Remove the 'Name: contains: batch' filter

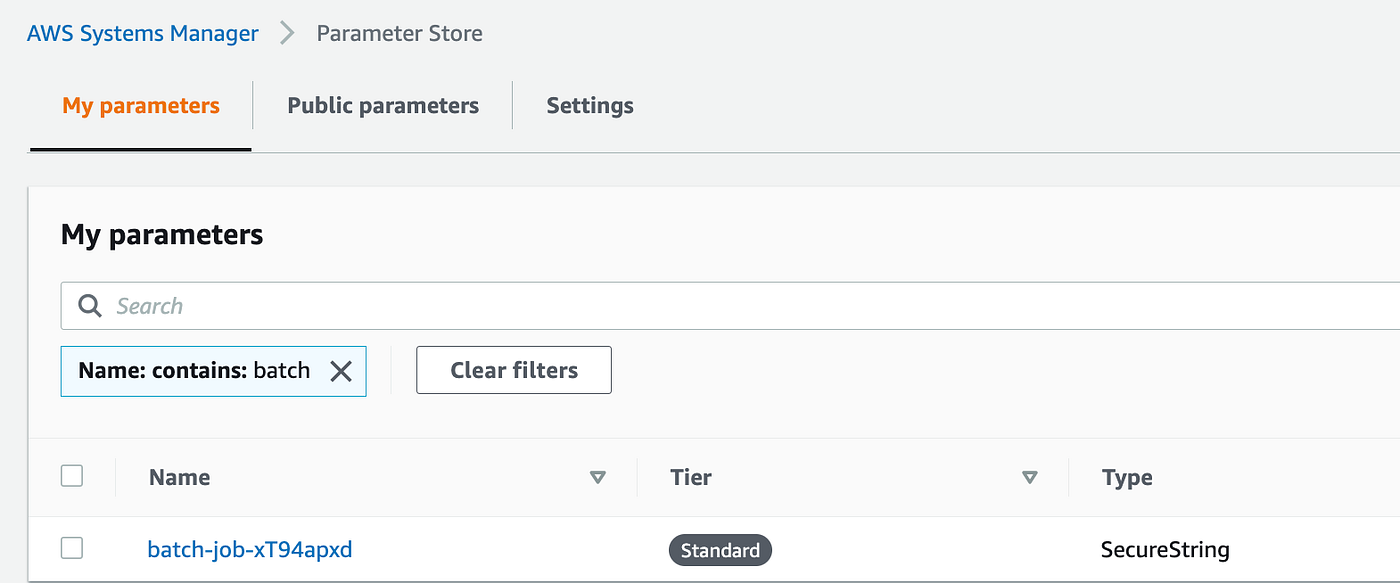(x=341, y=371)
